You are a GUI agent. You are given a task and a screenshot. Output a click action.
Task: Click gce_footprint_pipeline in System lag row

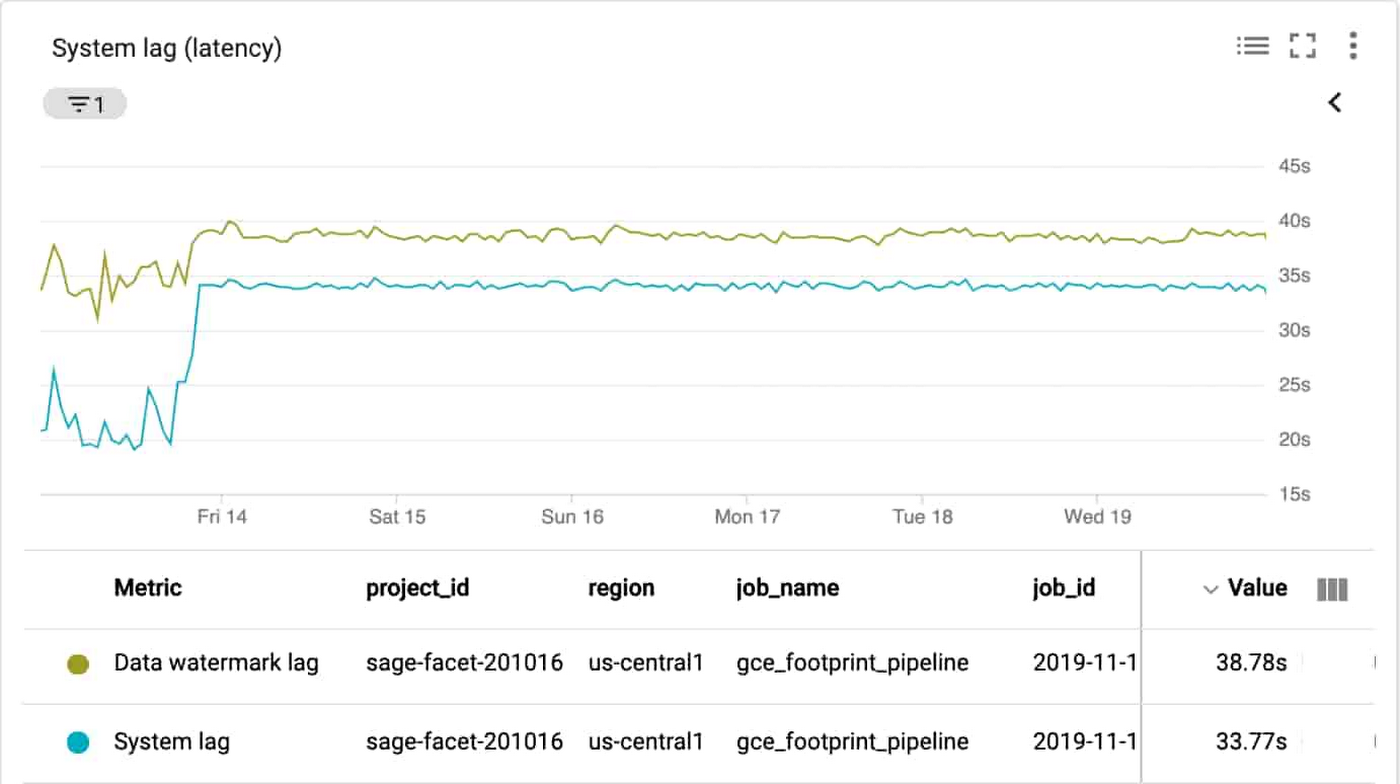pyautogui.click(x=853, y=742)
